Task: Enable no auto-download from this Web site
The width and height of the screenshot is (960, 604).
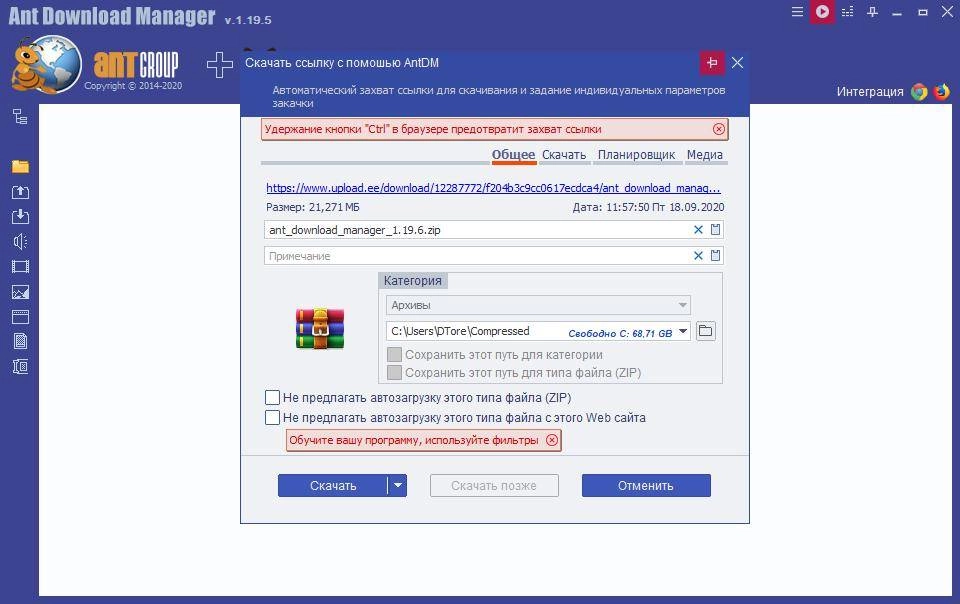Action: pyautogui.click(x=272, y=417)
